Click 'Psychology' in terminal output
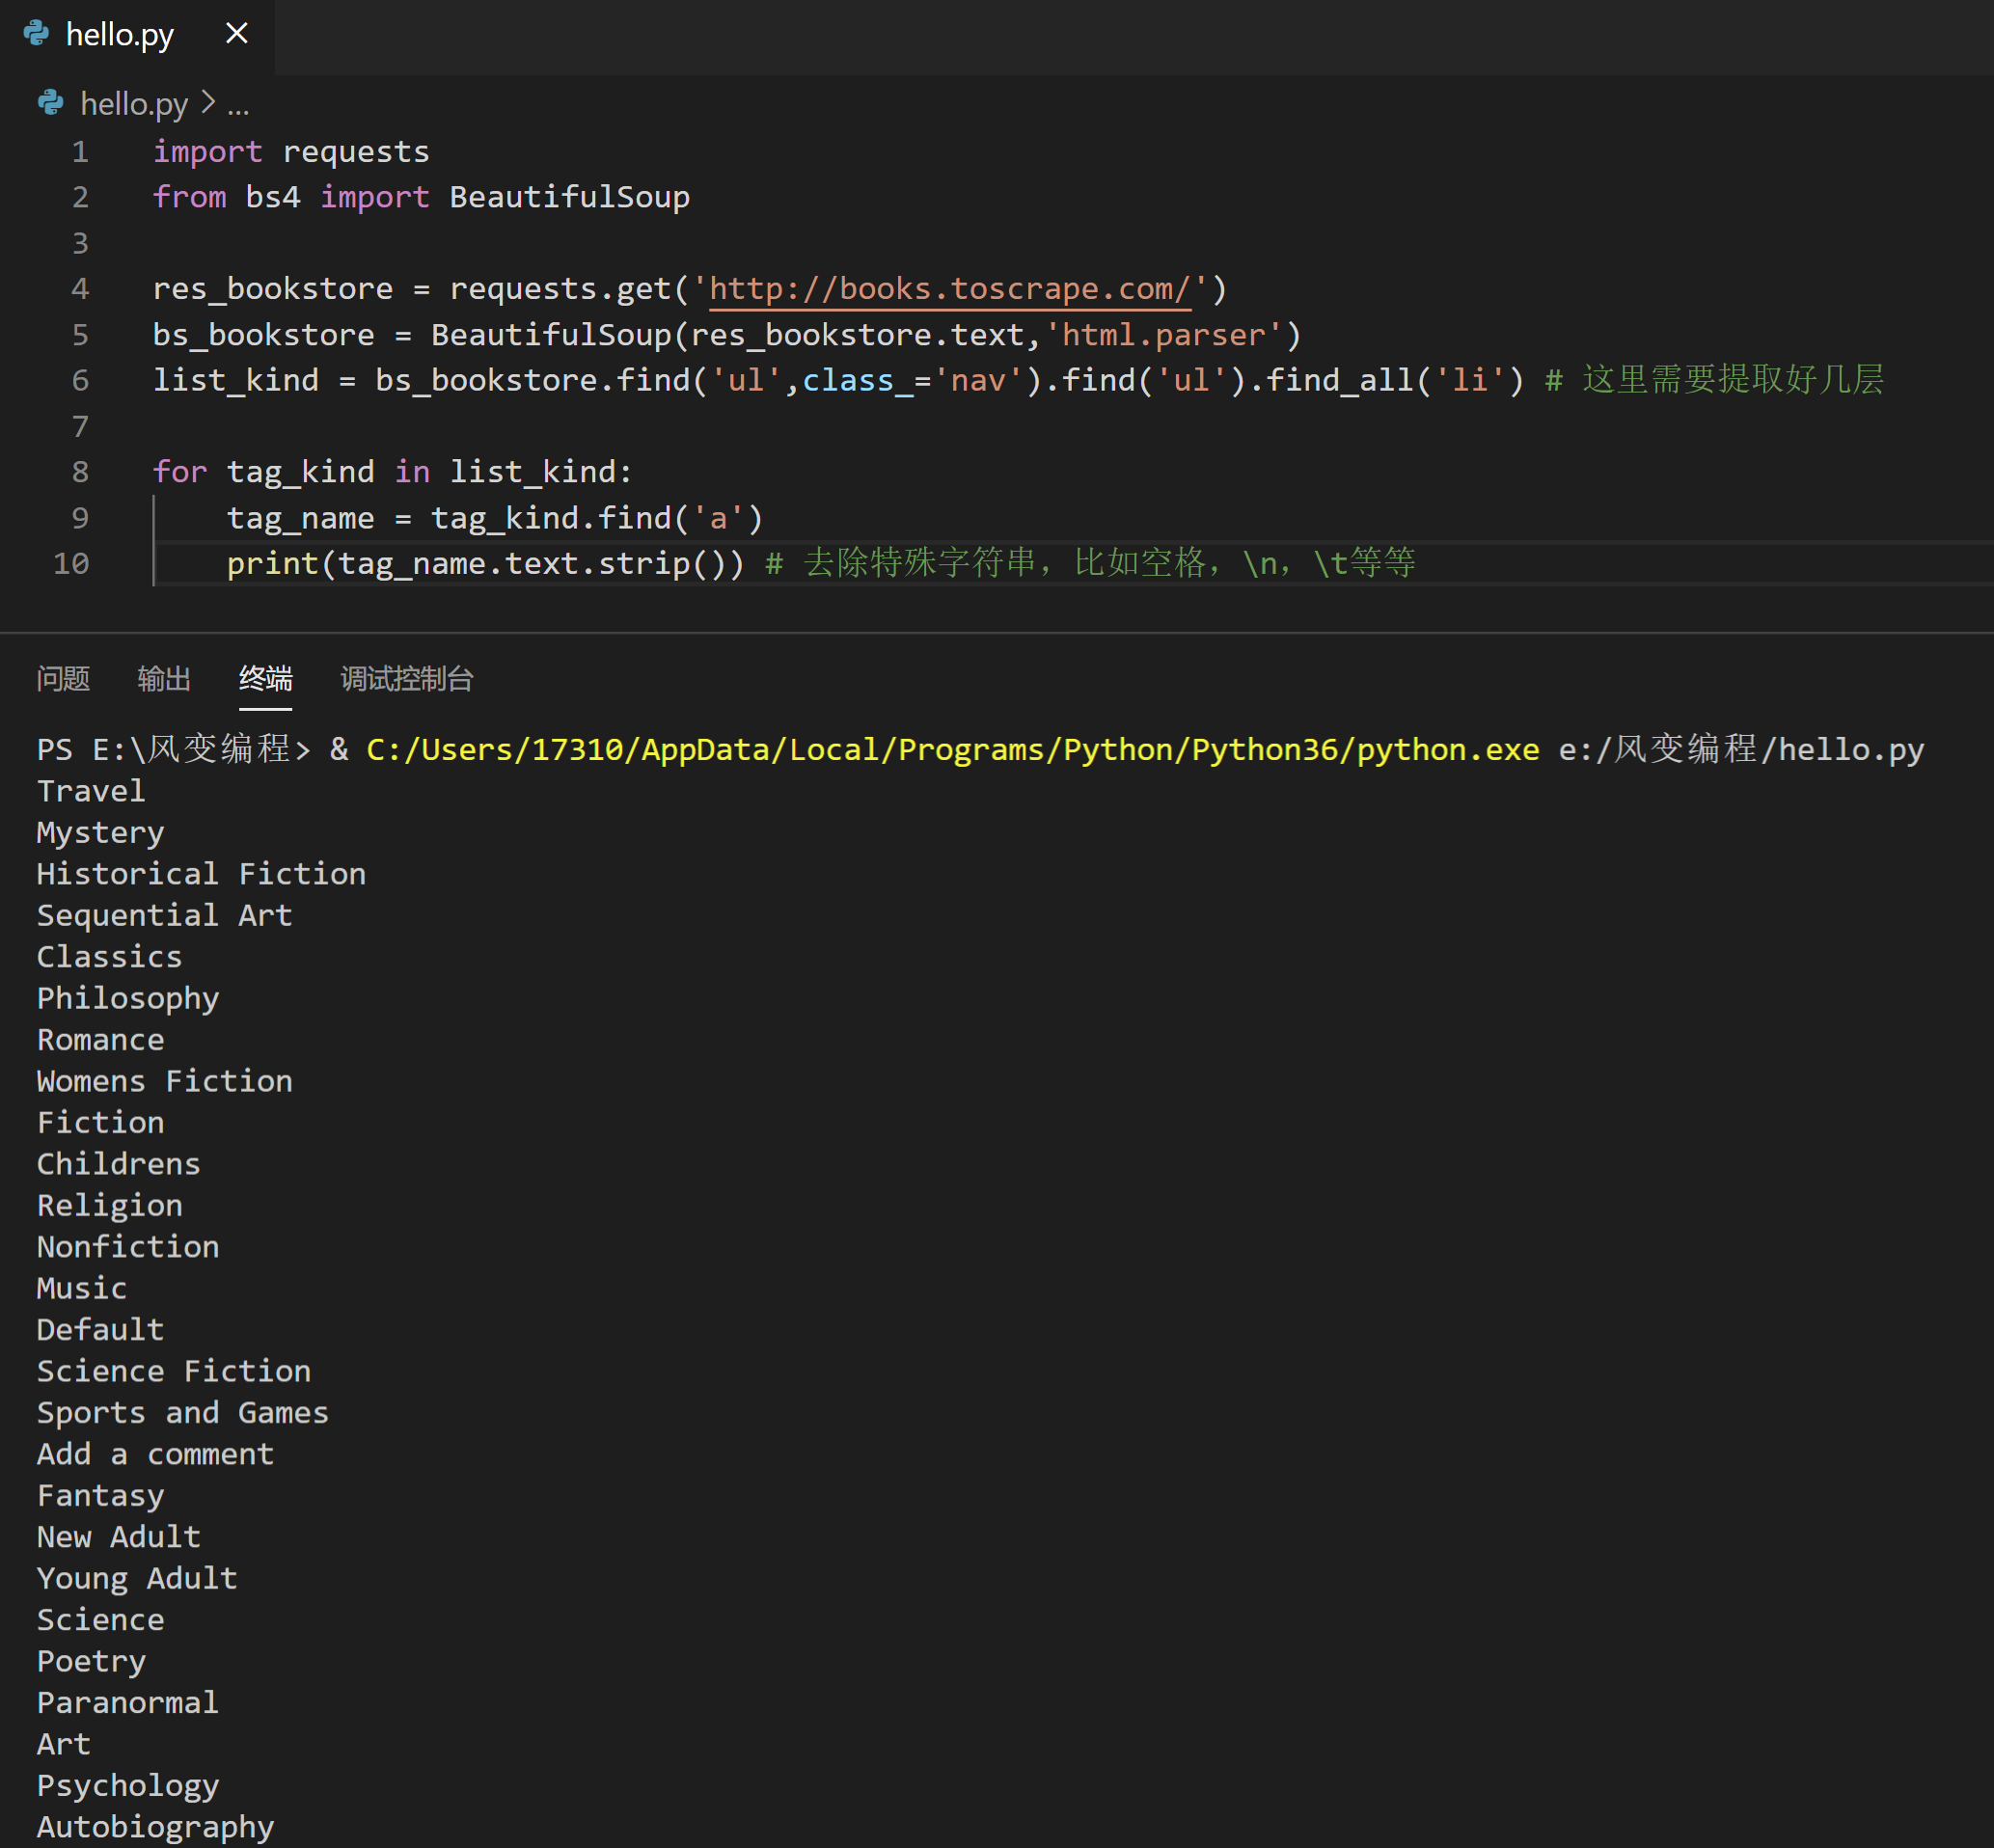 [x=128, y=1786]
